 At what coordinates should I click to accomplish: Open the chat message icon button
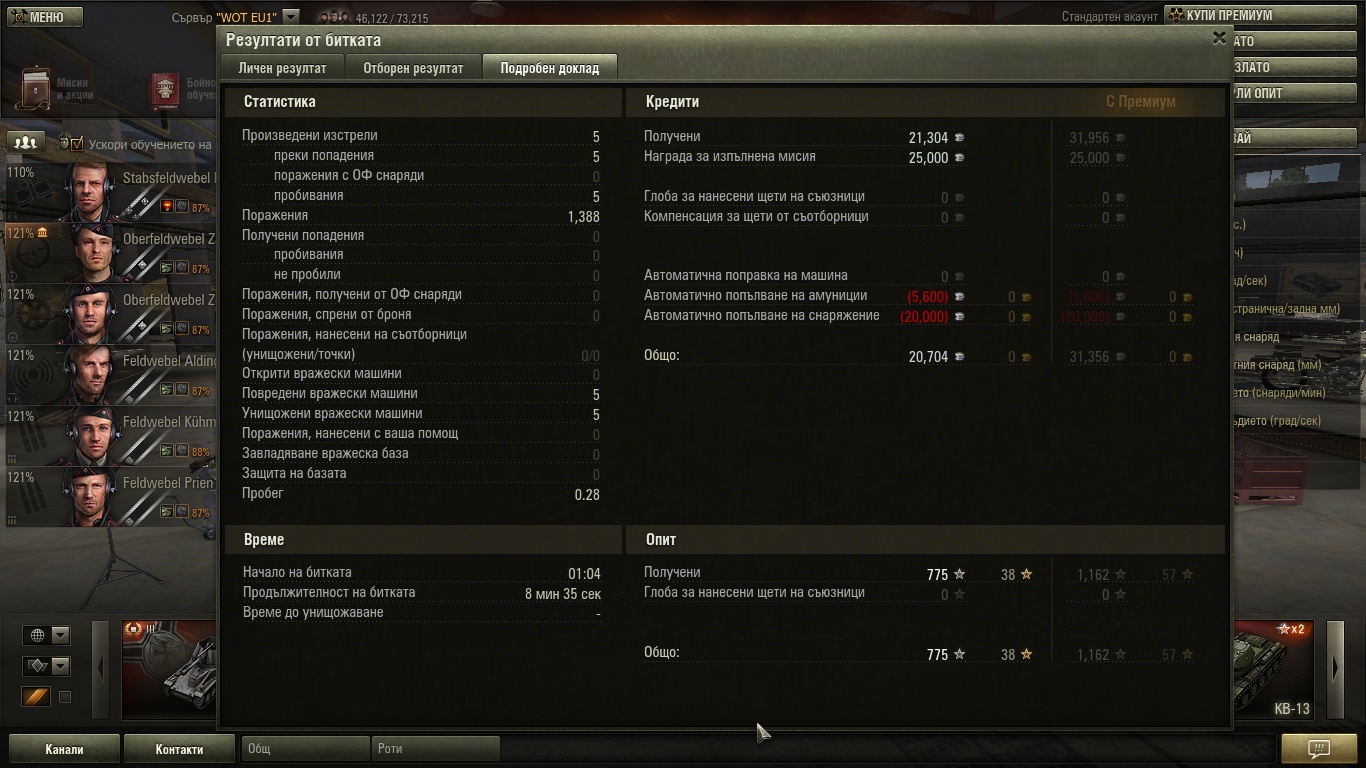[1319, 748]
